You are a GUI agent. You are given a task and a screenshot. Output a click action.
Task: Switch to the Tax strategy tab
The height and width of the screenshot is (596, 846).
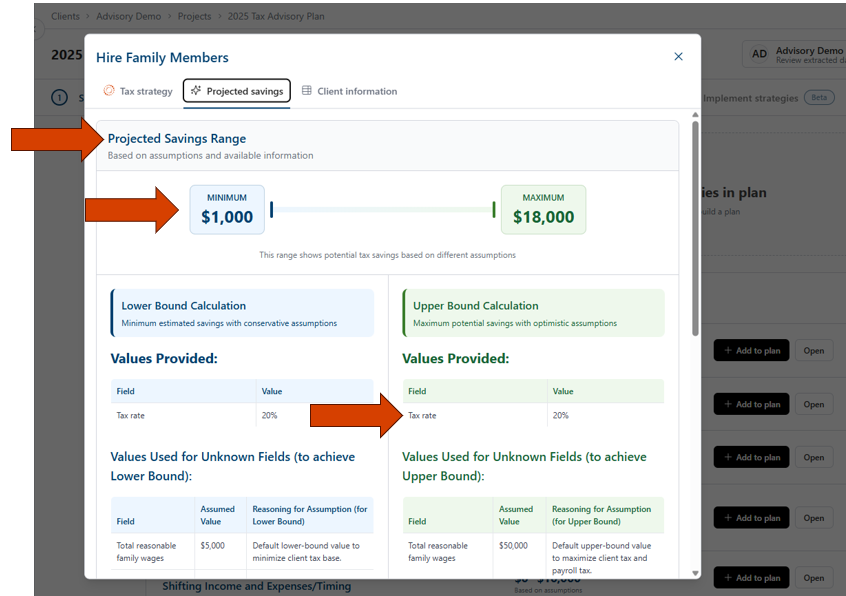(x=138, y=91)
